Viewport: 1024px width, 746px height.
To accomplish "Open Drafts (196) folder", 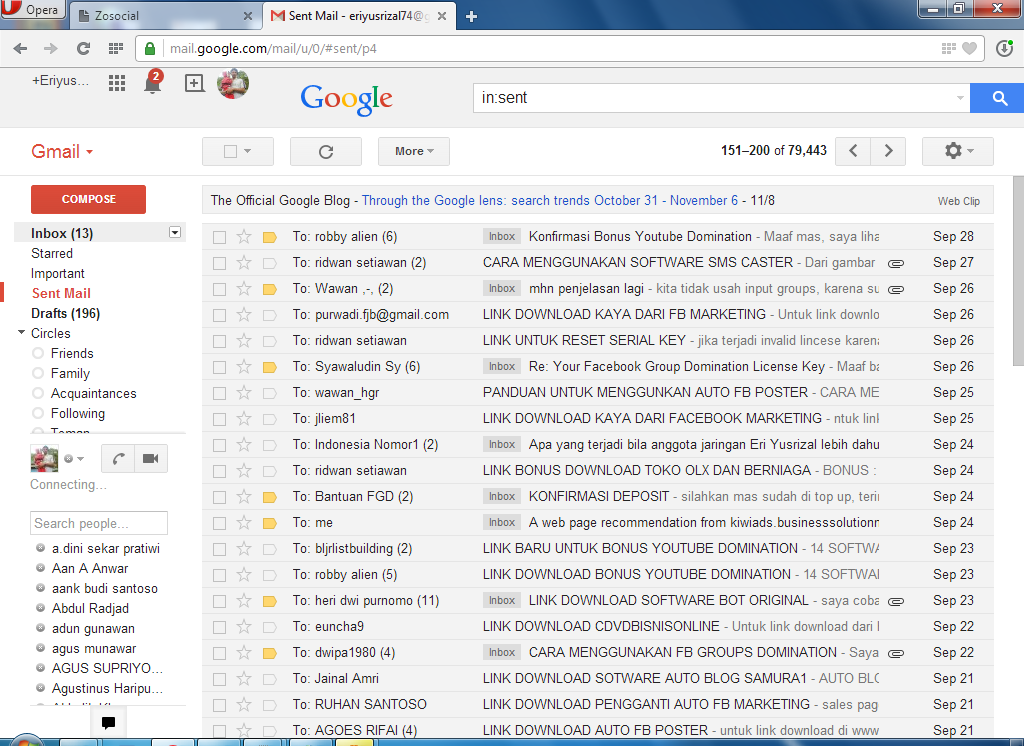I will click(65, 314).
